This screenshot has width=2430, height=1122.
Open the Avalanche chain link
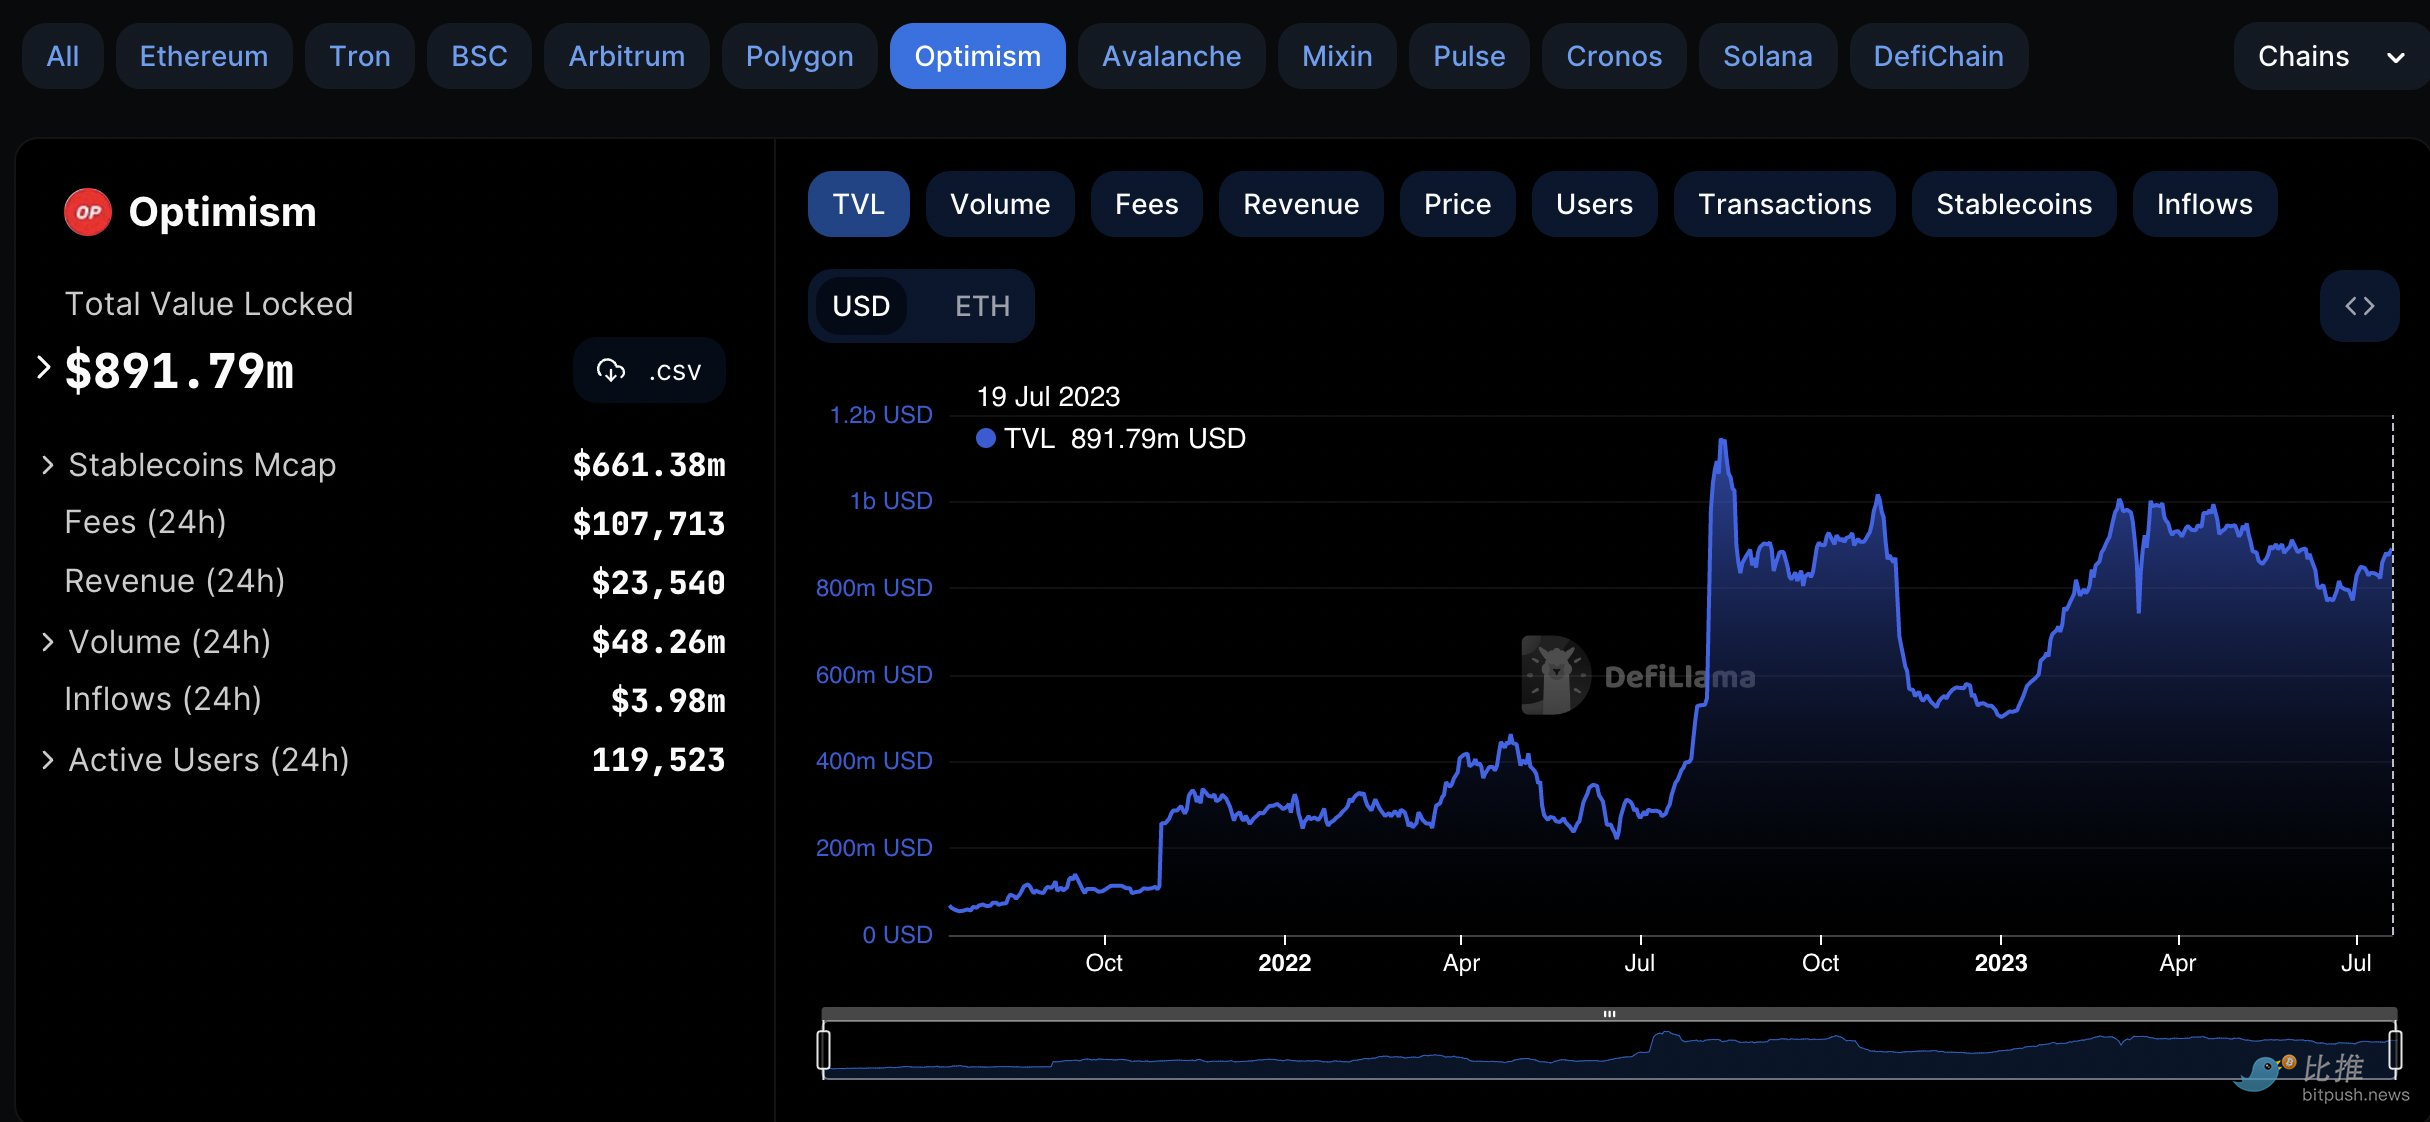[1171, 56]
